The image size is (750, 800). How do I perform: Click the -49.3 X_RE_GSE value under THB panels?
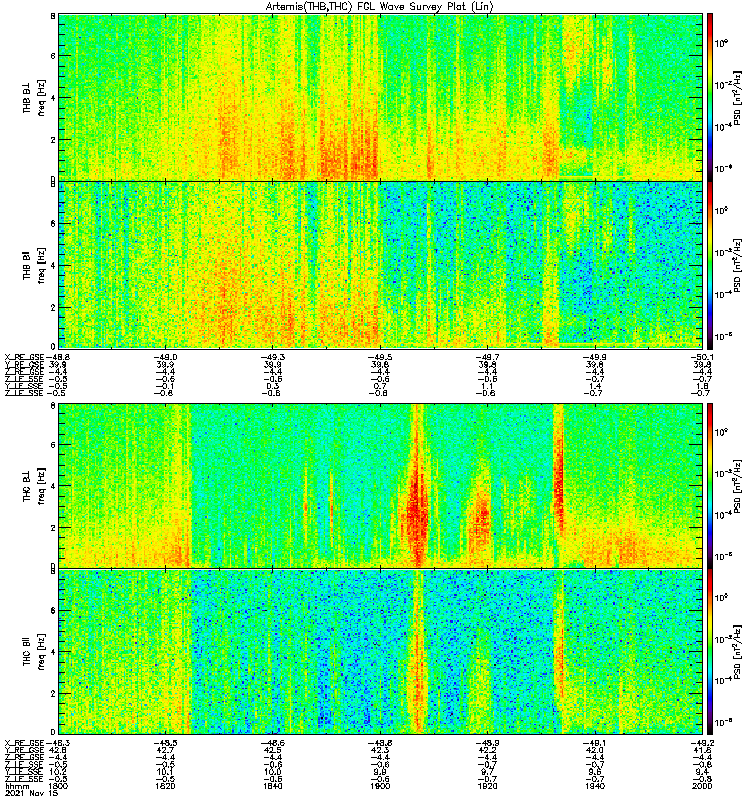pyautogui.click(x=272, y=357)
